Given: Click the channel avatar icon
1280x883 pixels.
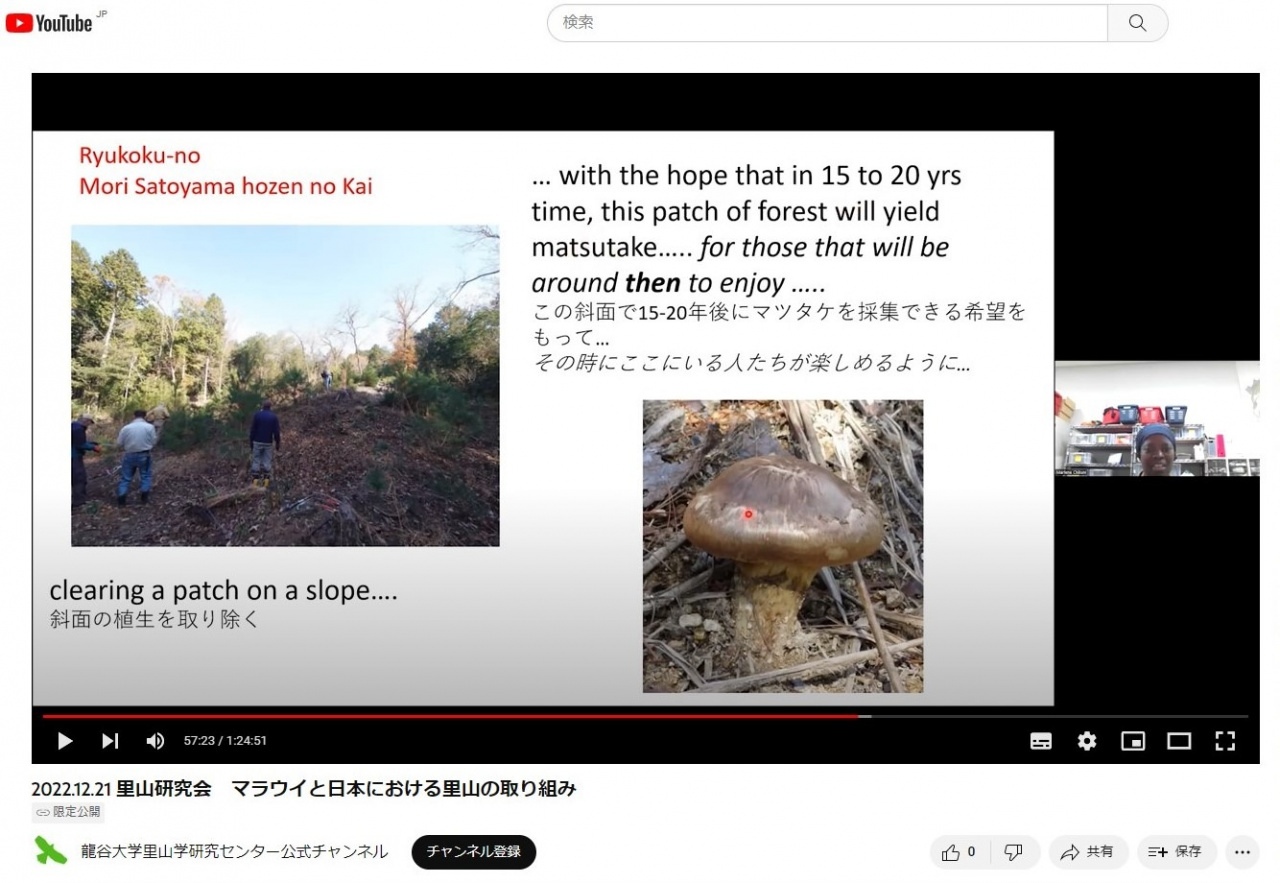Looking at the screenshot, I should click(x=51, y=851).
